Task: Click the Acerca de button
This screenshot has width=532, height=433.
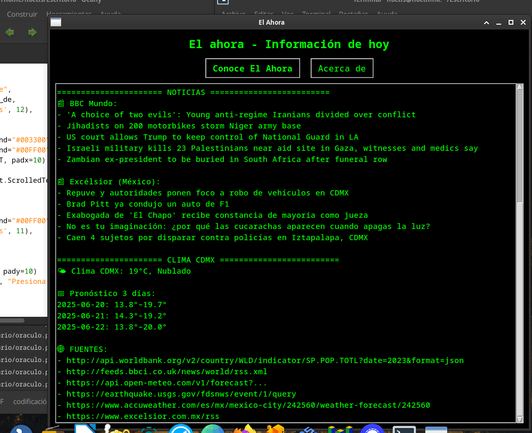Action: point(342,68)
